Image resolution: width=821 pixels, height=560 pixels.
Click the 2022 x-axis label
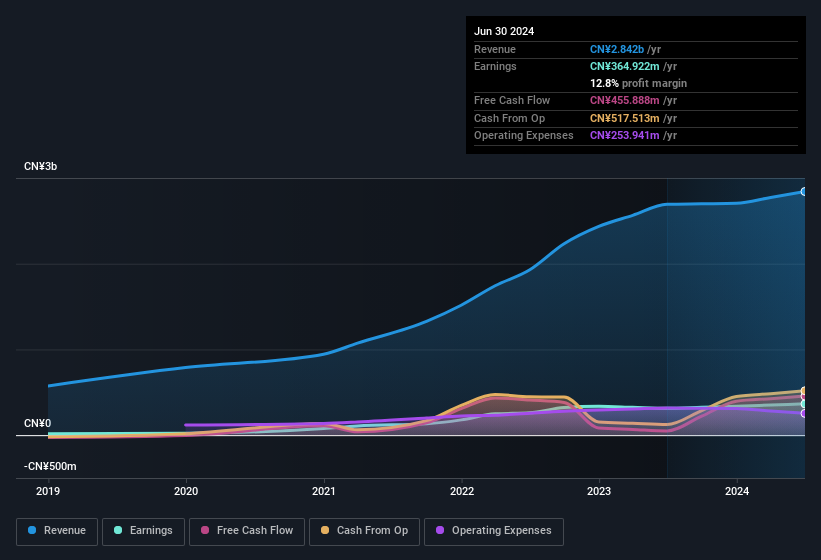462,491
